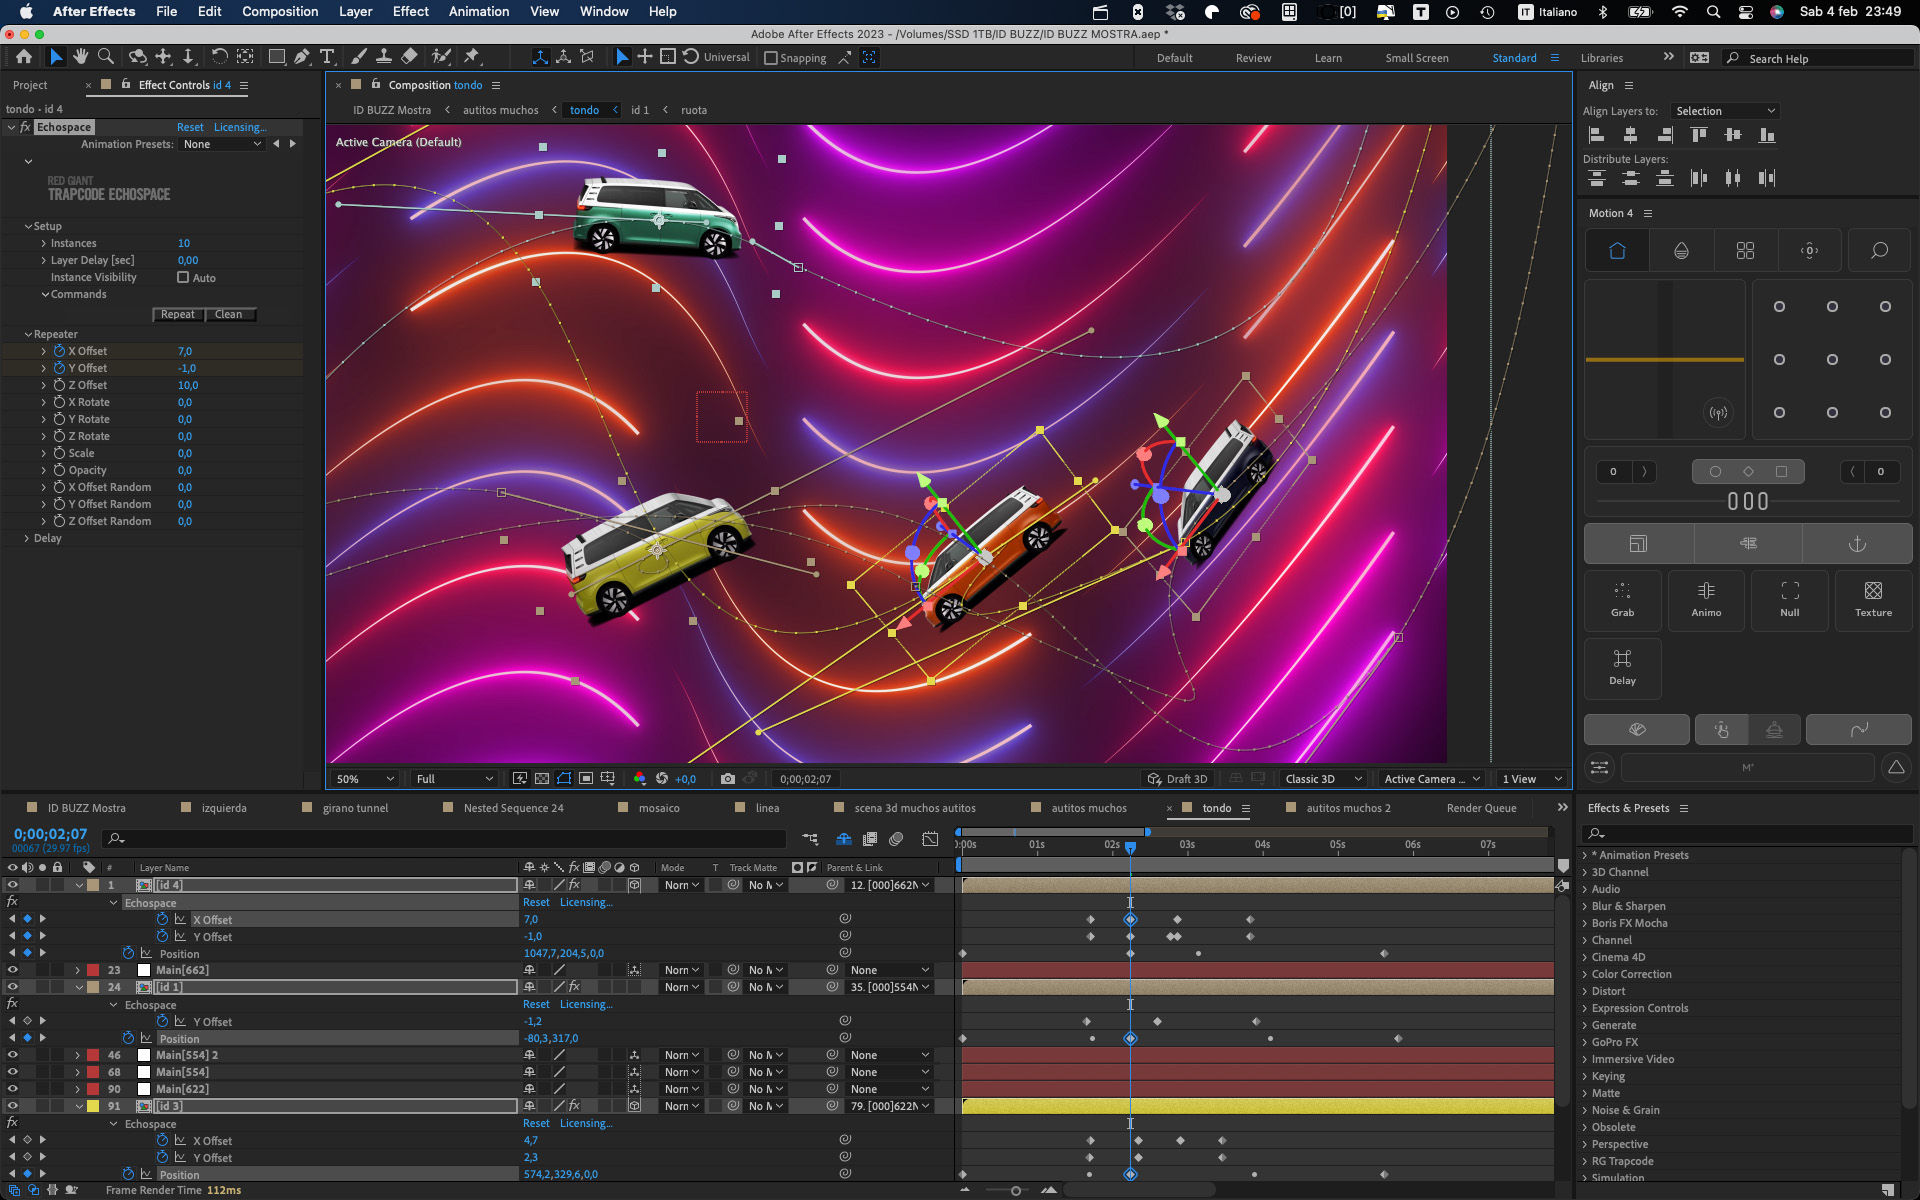Image resolution: width=1920 pixels, height=1200 pixels.
Task: Select the Pen tool in toolbar
Action: [x=302, y=57]
